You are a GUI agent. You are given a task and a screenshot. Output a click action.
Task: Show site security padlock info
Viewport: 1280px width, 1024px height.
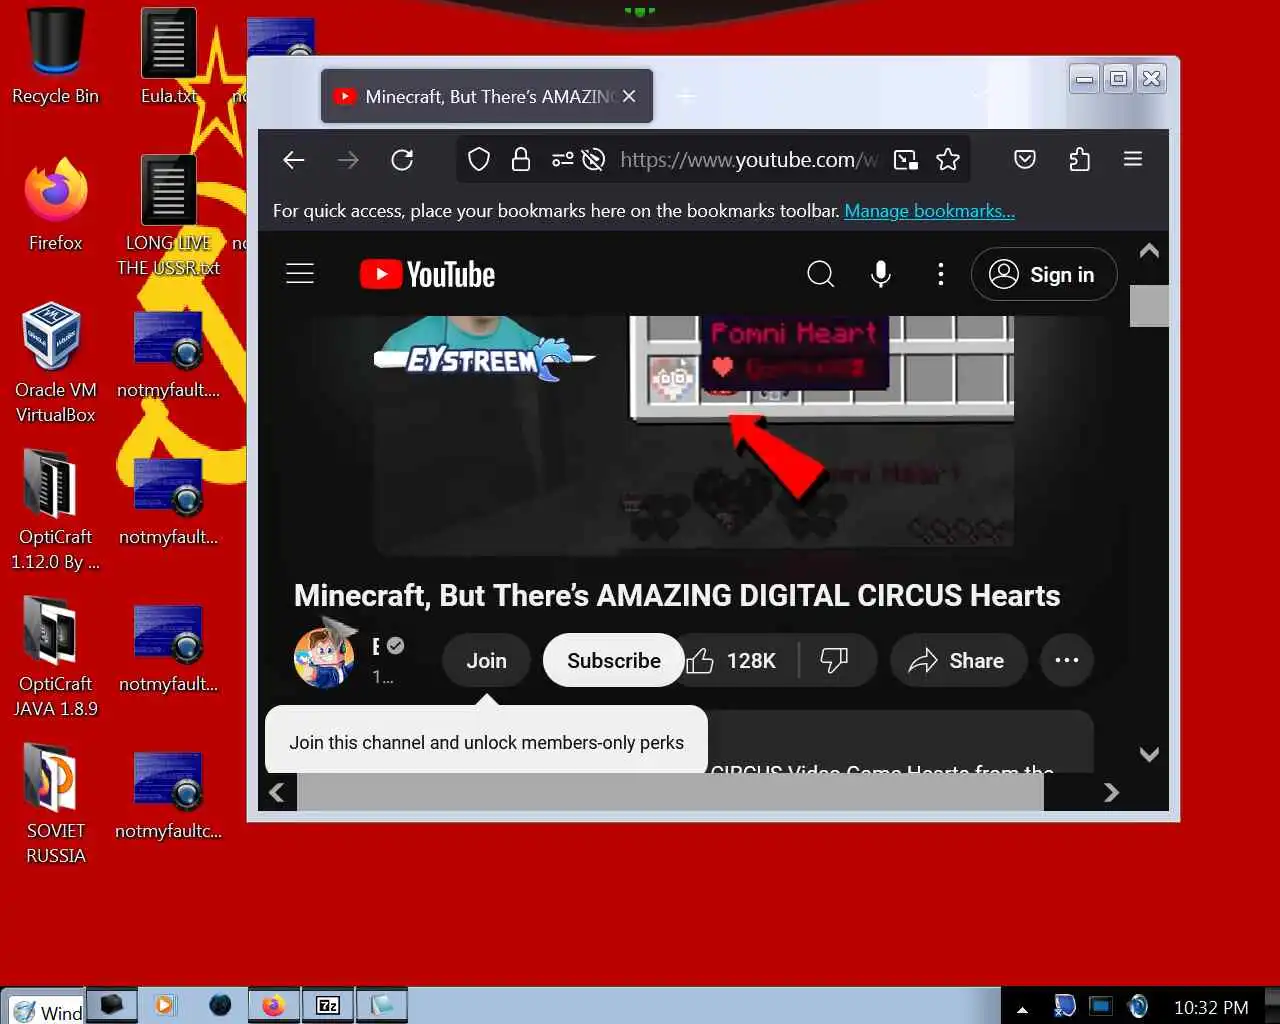[x=521, y=160]
